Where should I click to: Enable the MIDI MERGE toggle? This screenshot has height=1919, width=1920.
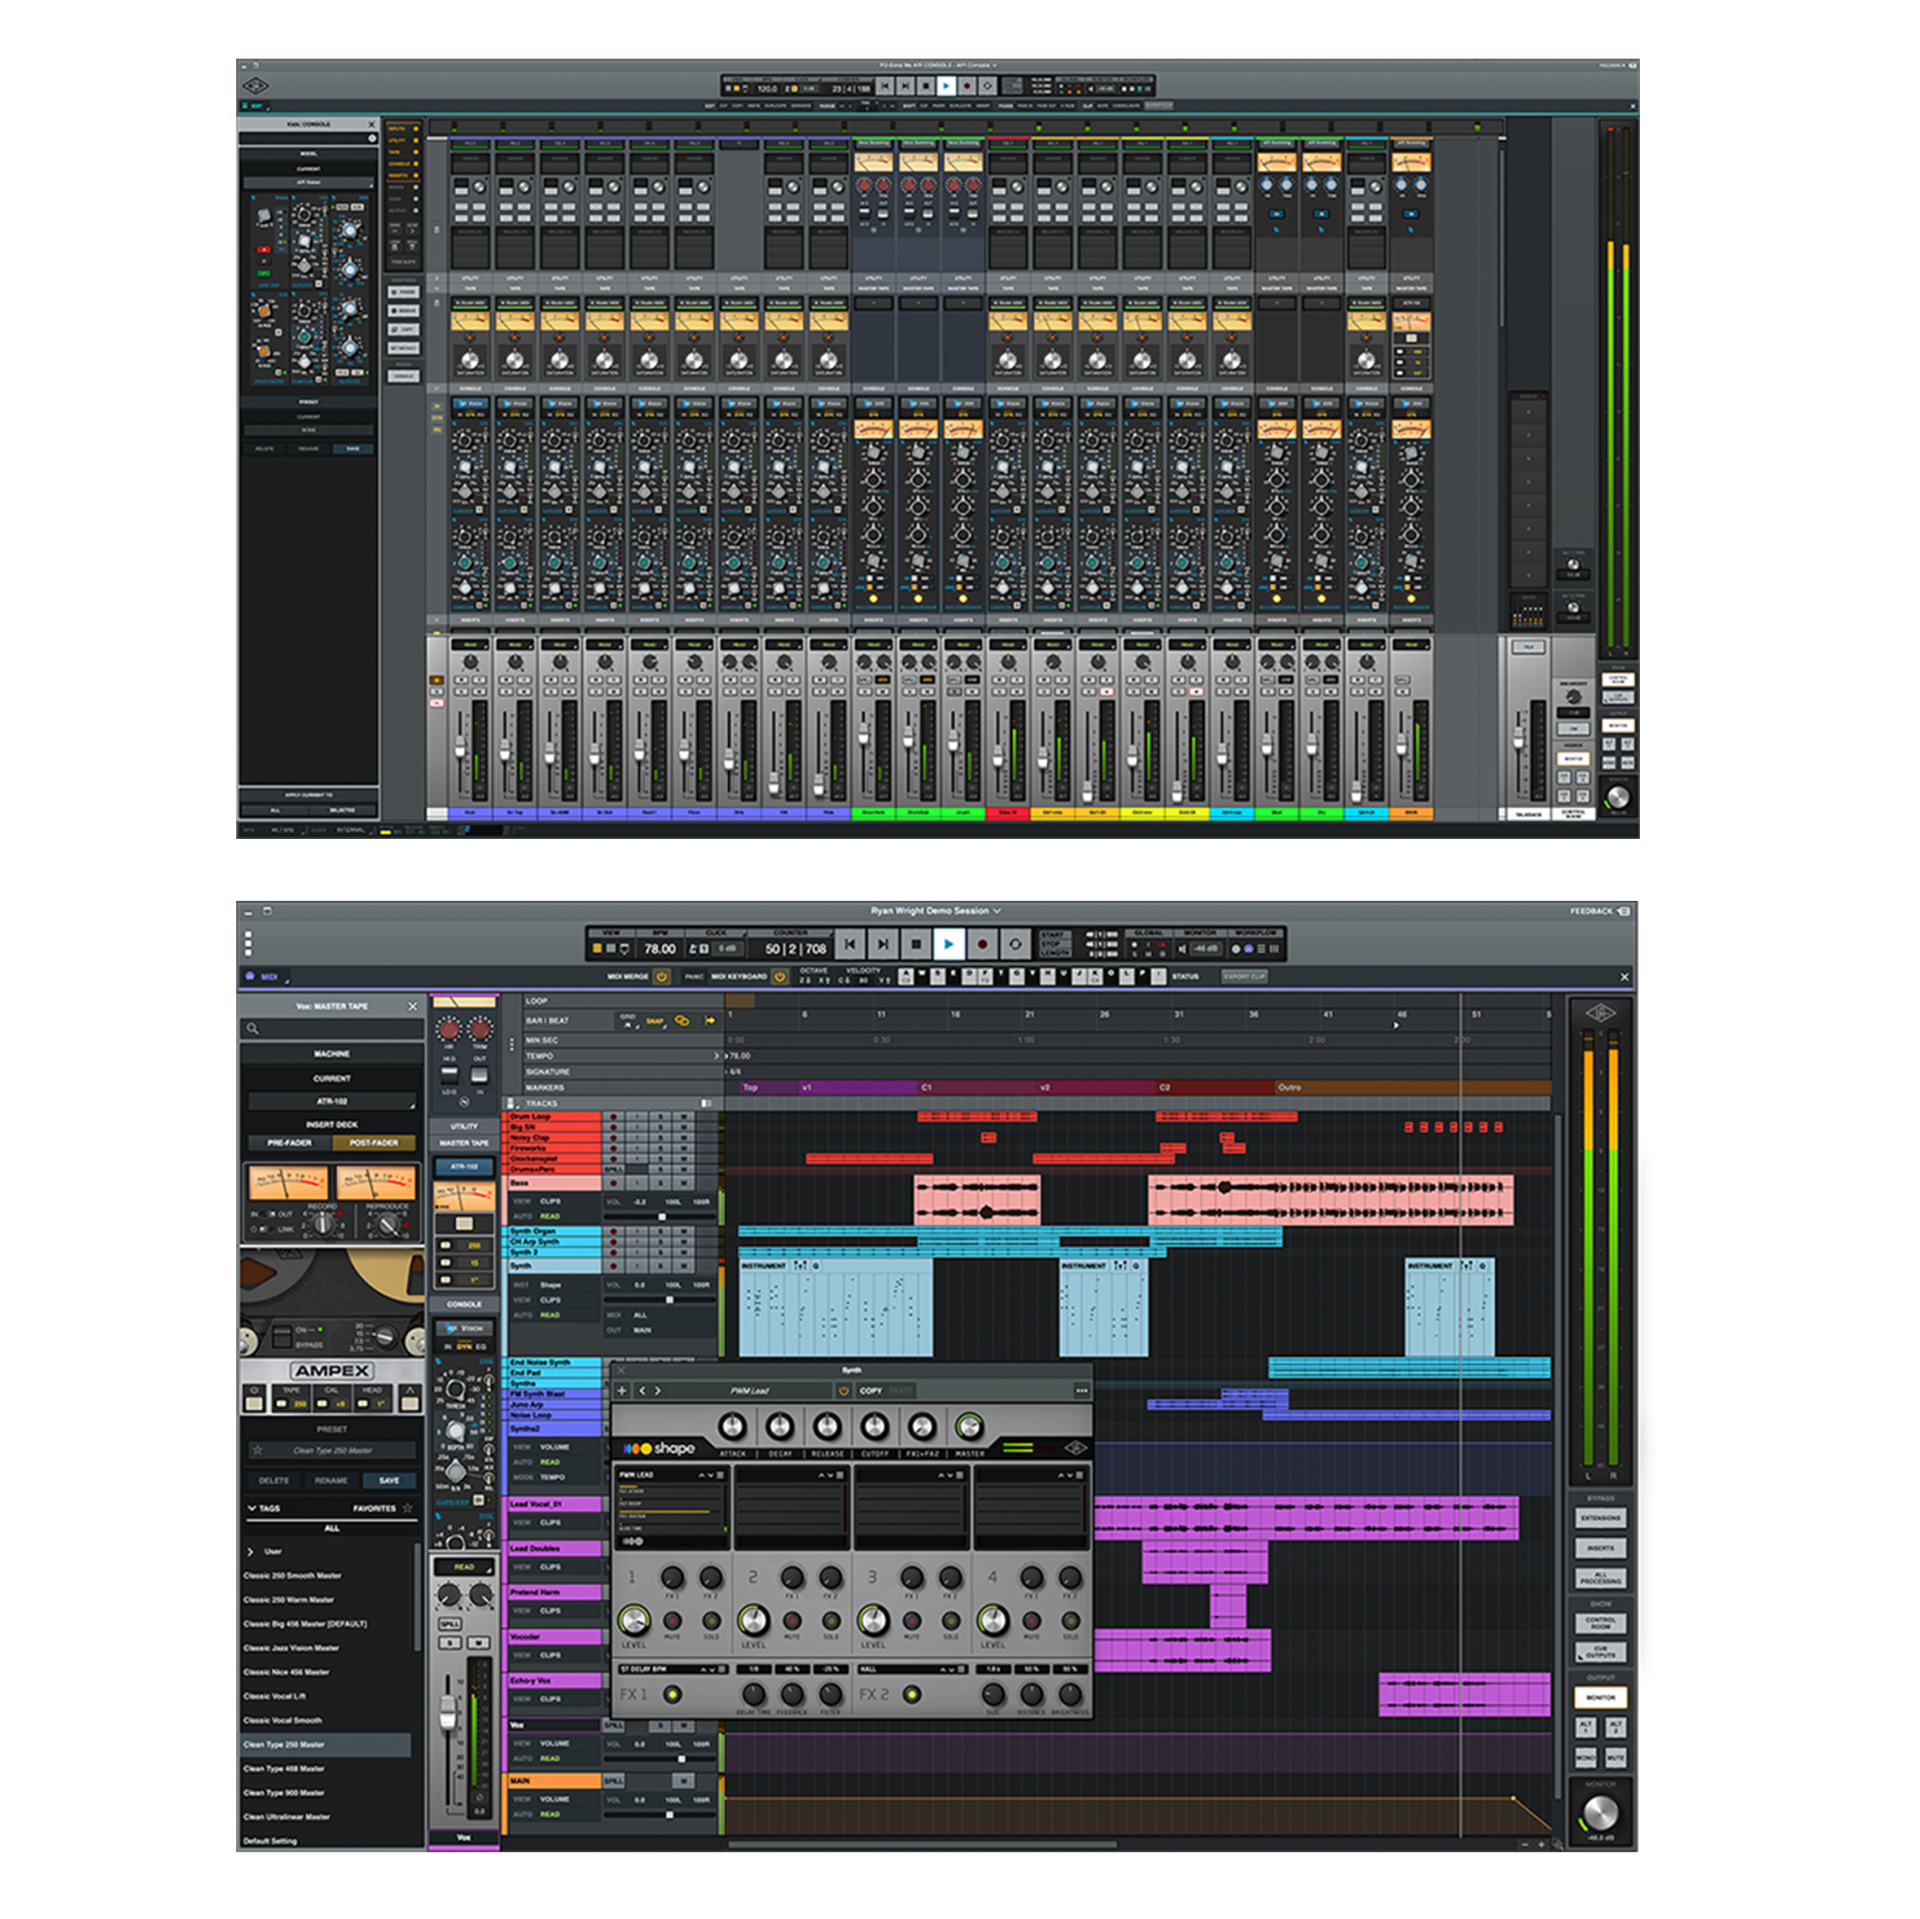pyautogui.click(x=661, y=977)
